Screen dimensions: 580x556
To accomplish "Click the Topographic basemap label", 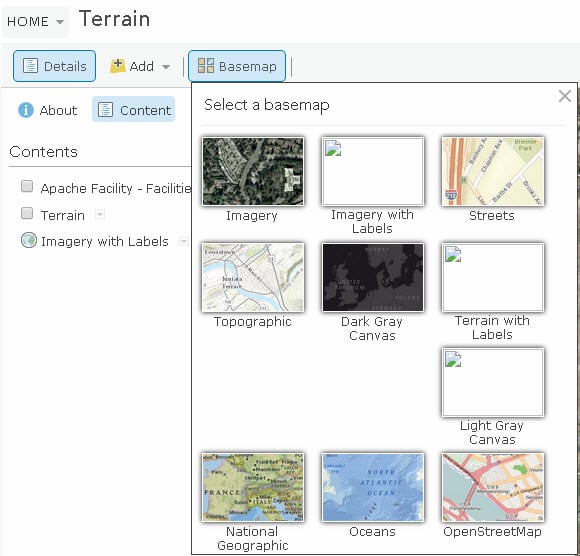I will click(x=253, y=322).
